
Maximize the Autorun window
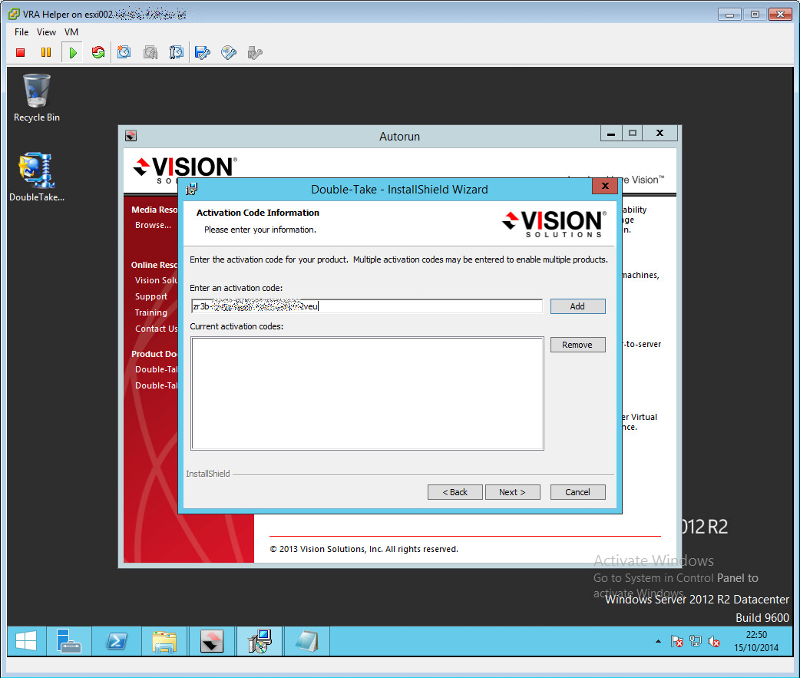[633, 133]
